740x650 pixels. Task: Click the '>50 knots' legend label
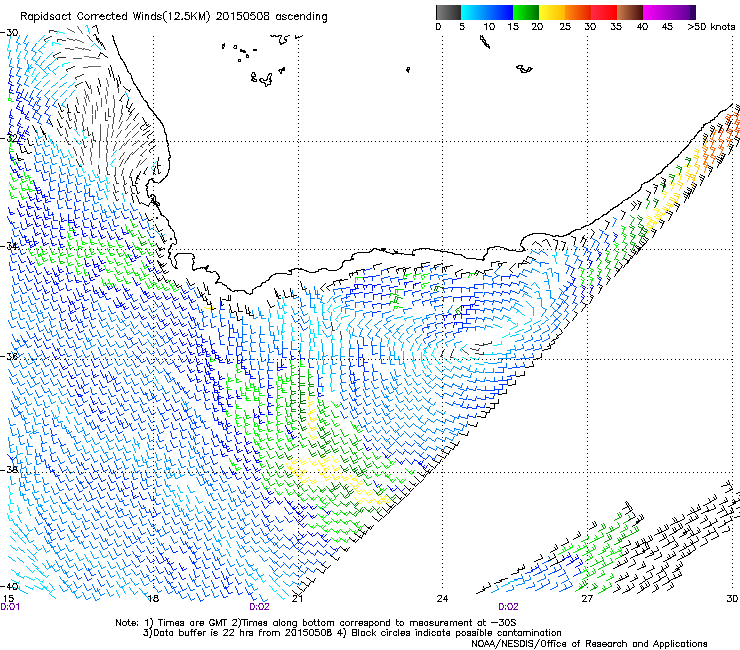tap(711, 26)
